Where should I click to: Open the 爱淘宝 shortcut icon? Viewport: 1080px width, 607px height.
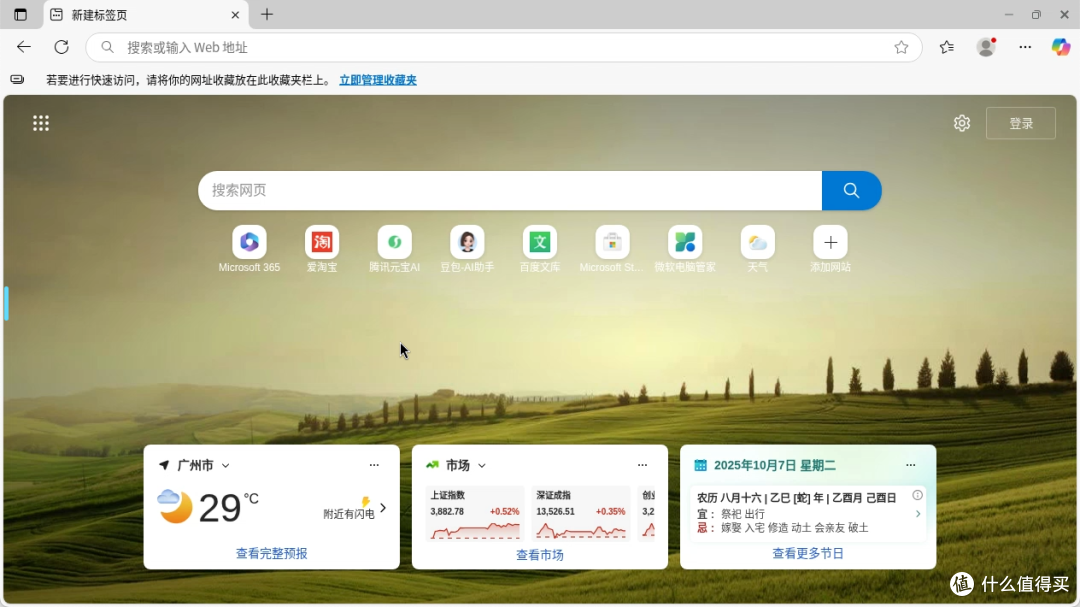coord(322,242)
